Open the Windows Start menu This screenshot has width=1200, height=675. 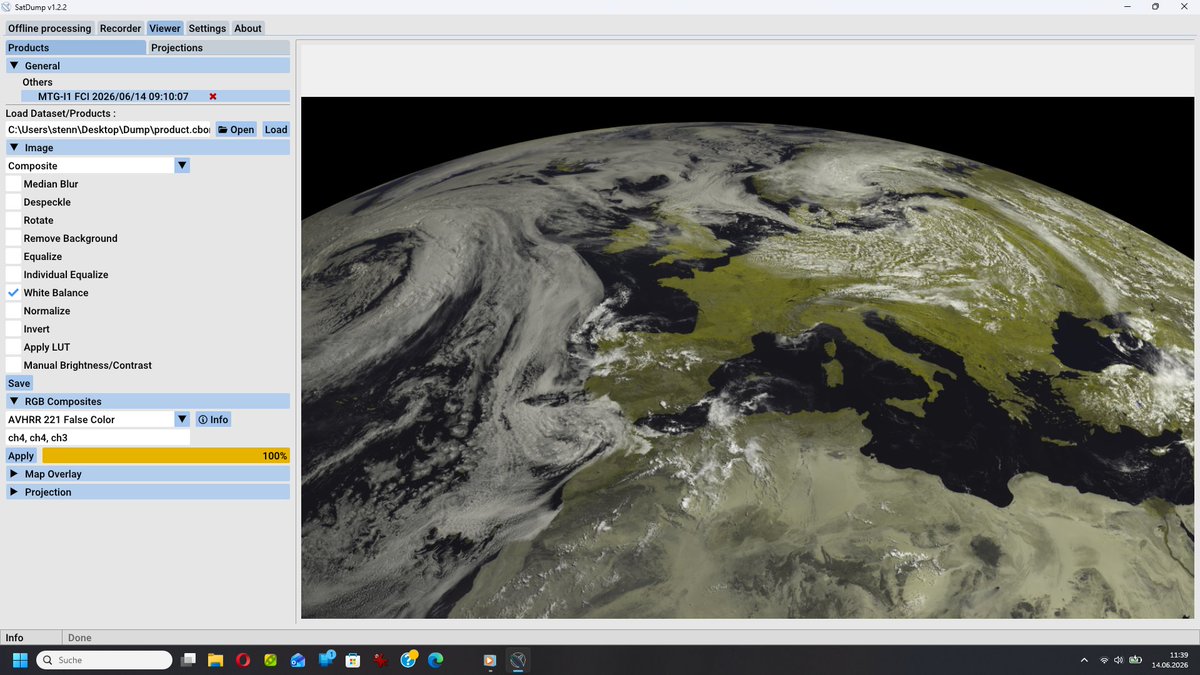[x=19, y=660]
